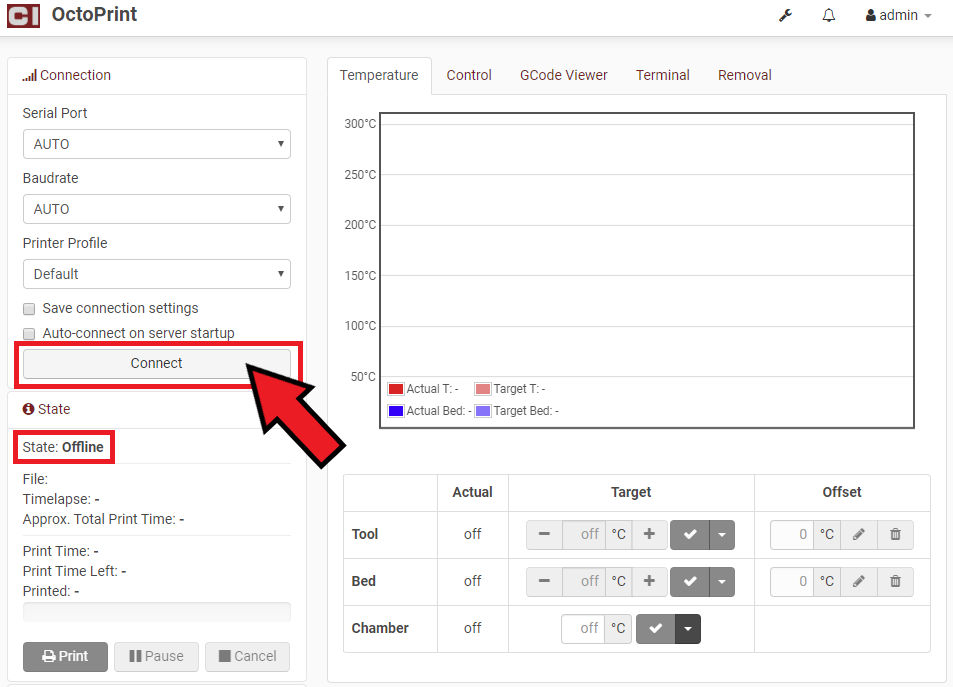Image resolution: width=953 pixels, height=687 pixels.
Task: Open the admin user menu
Action: coord(898,15)
